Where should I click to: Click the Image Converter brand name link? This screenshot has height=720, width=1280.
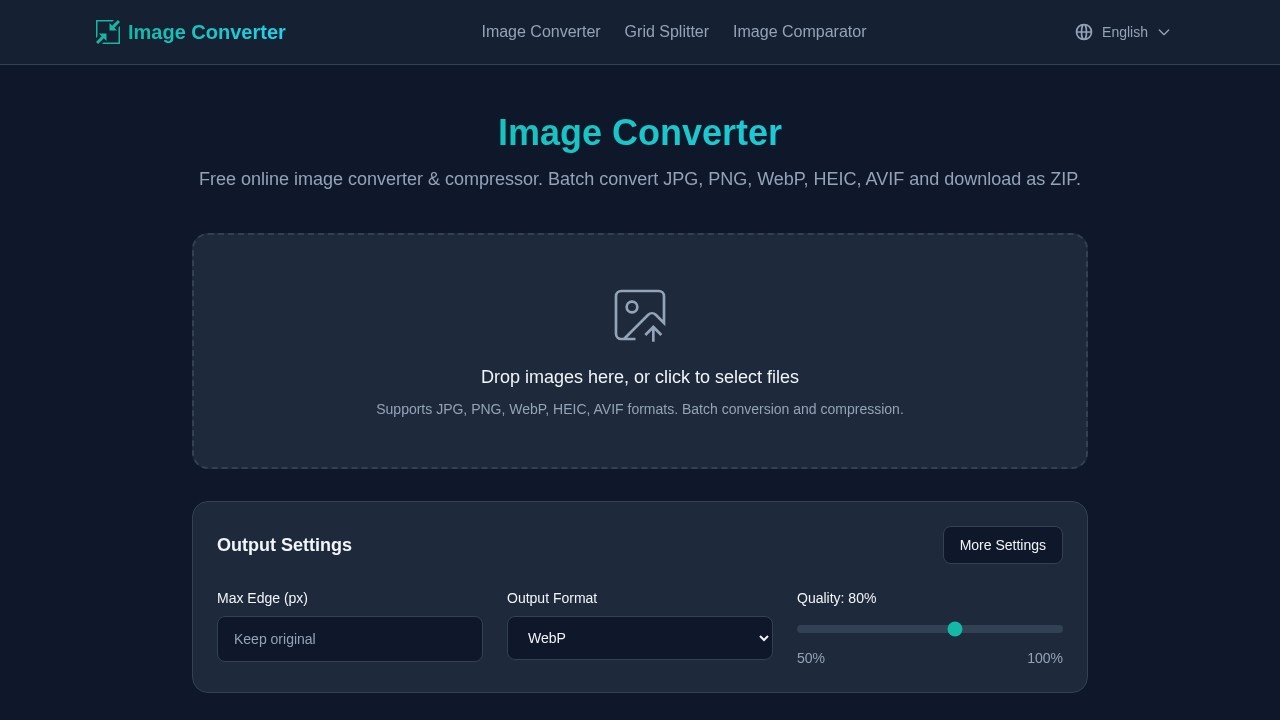207,32
